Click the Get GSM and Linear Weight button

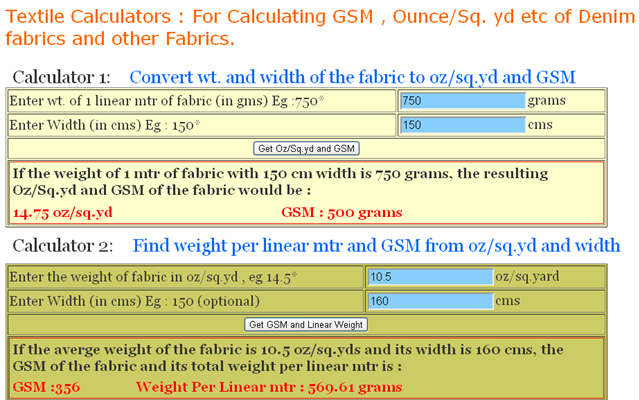coord(306,324)
